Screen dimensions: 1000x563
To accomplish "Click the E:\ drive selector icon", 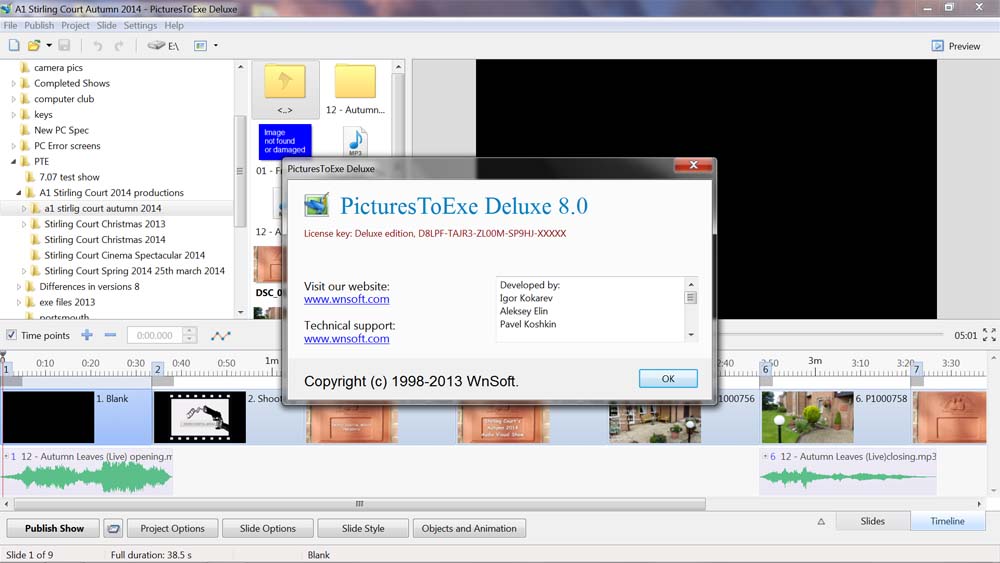I will pyautogui.click(x=163, y=46).
